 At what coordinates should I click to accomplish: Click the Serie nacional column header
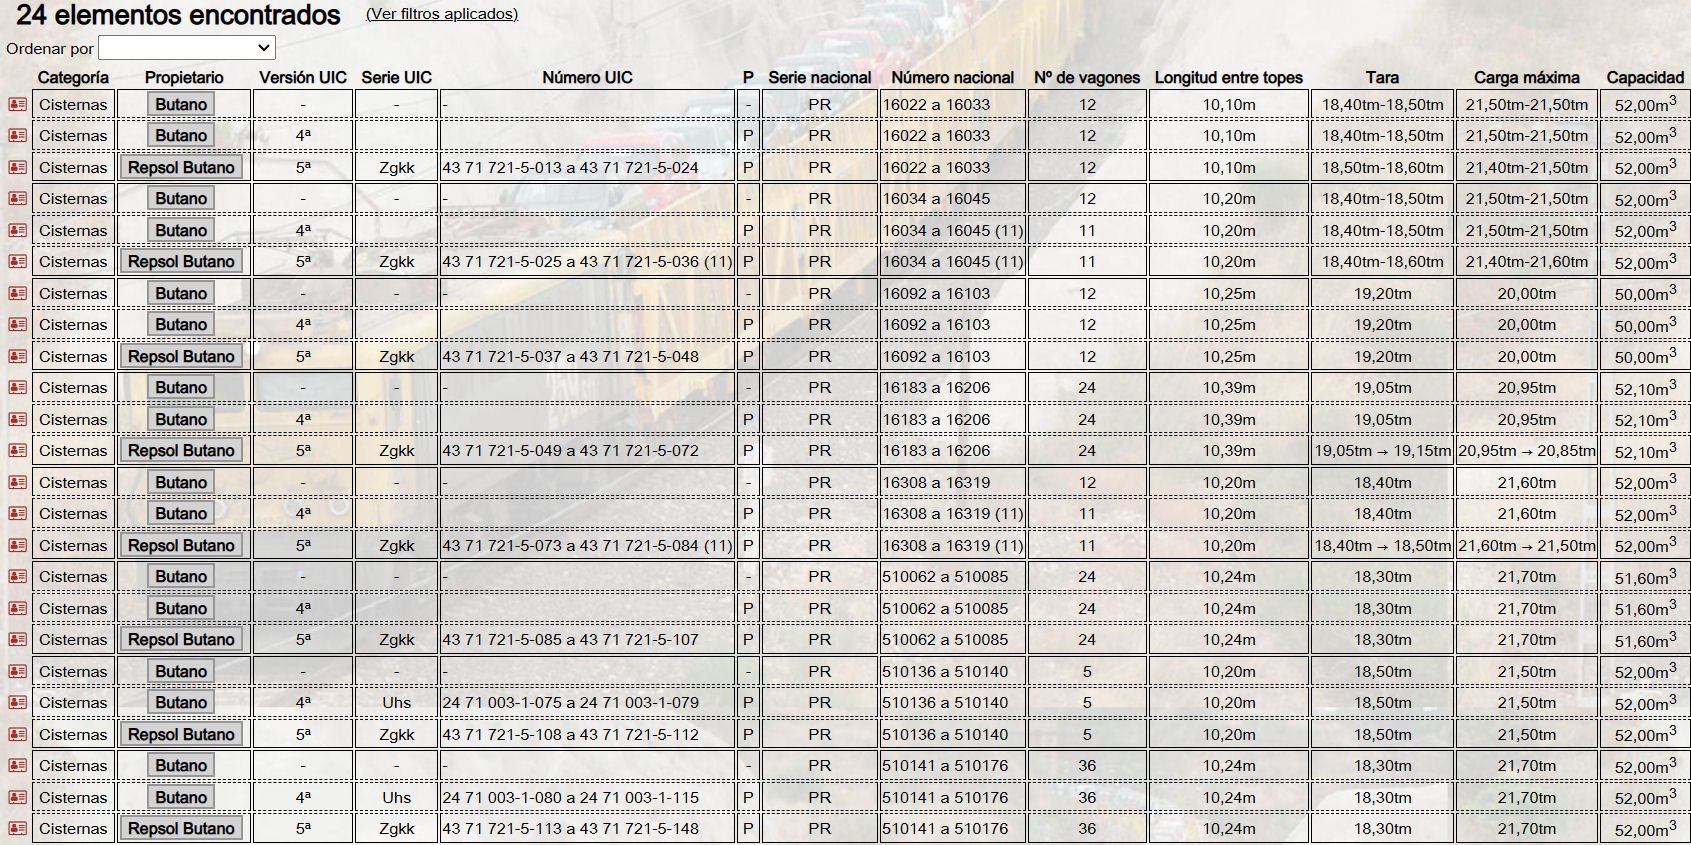point(820,77)
